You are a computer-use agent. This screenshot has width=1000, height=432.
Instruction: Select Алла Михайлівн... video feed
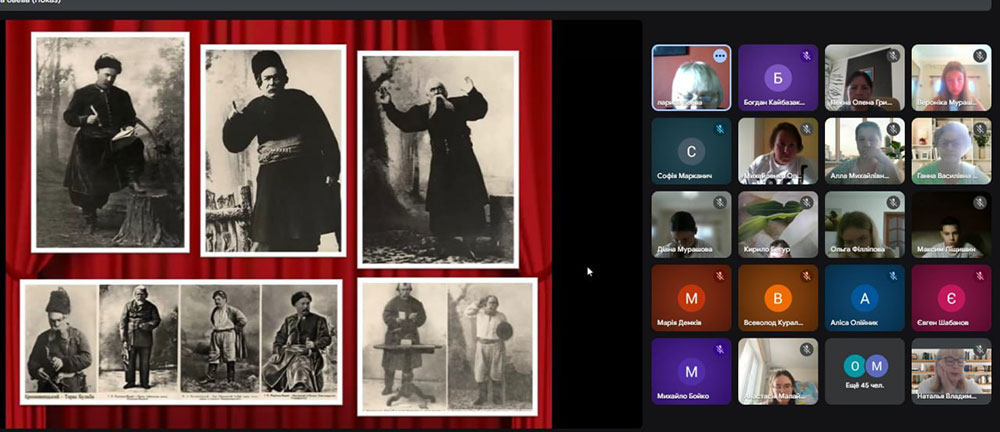864,151
